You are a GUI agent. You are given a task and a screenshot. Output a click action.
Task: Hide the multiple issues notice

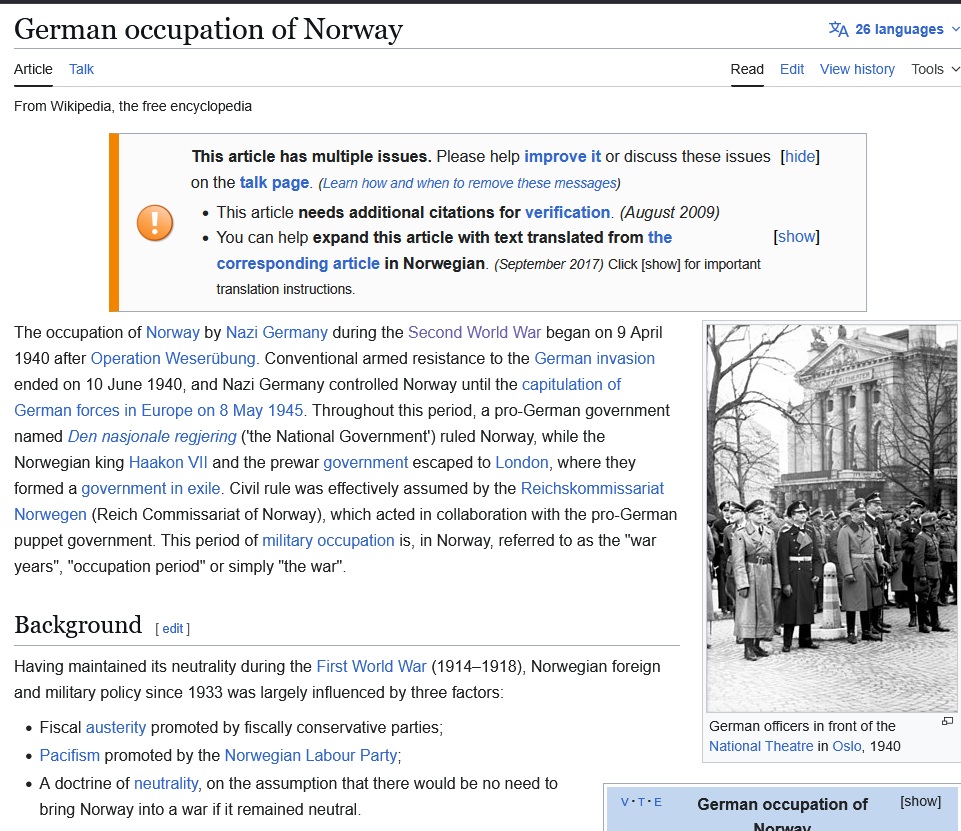tap(800, 156)
